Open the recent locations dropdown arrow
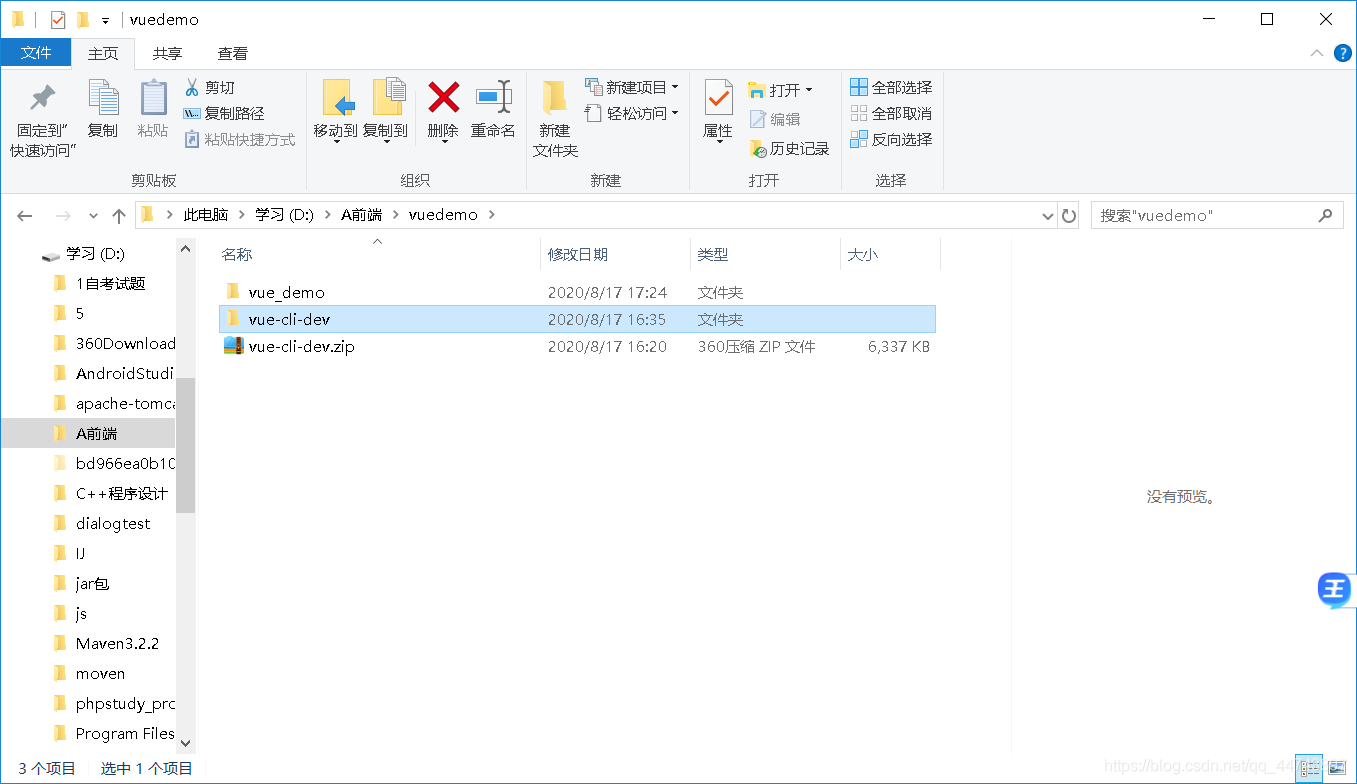Screen dimensions: 1357x784 pos(93,215)
